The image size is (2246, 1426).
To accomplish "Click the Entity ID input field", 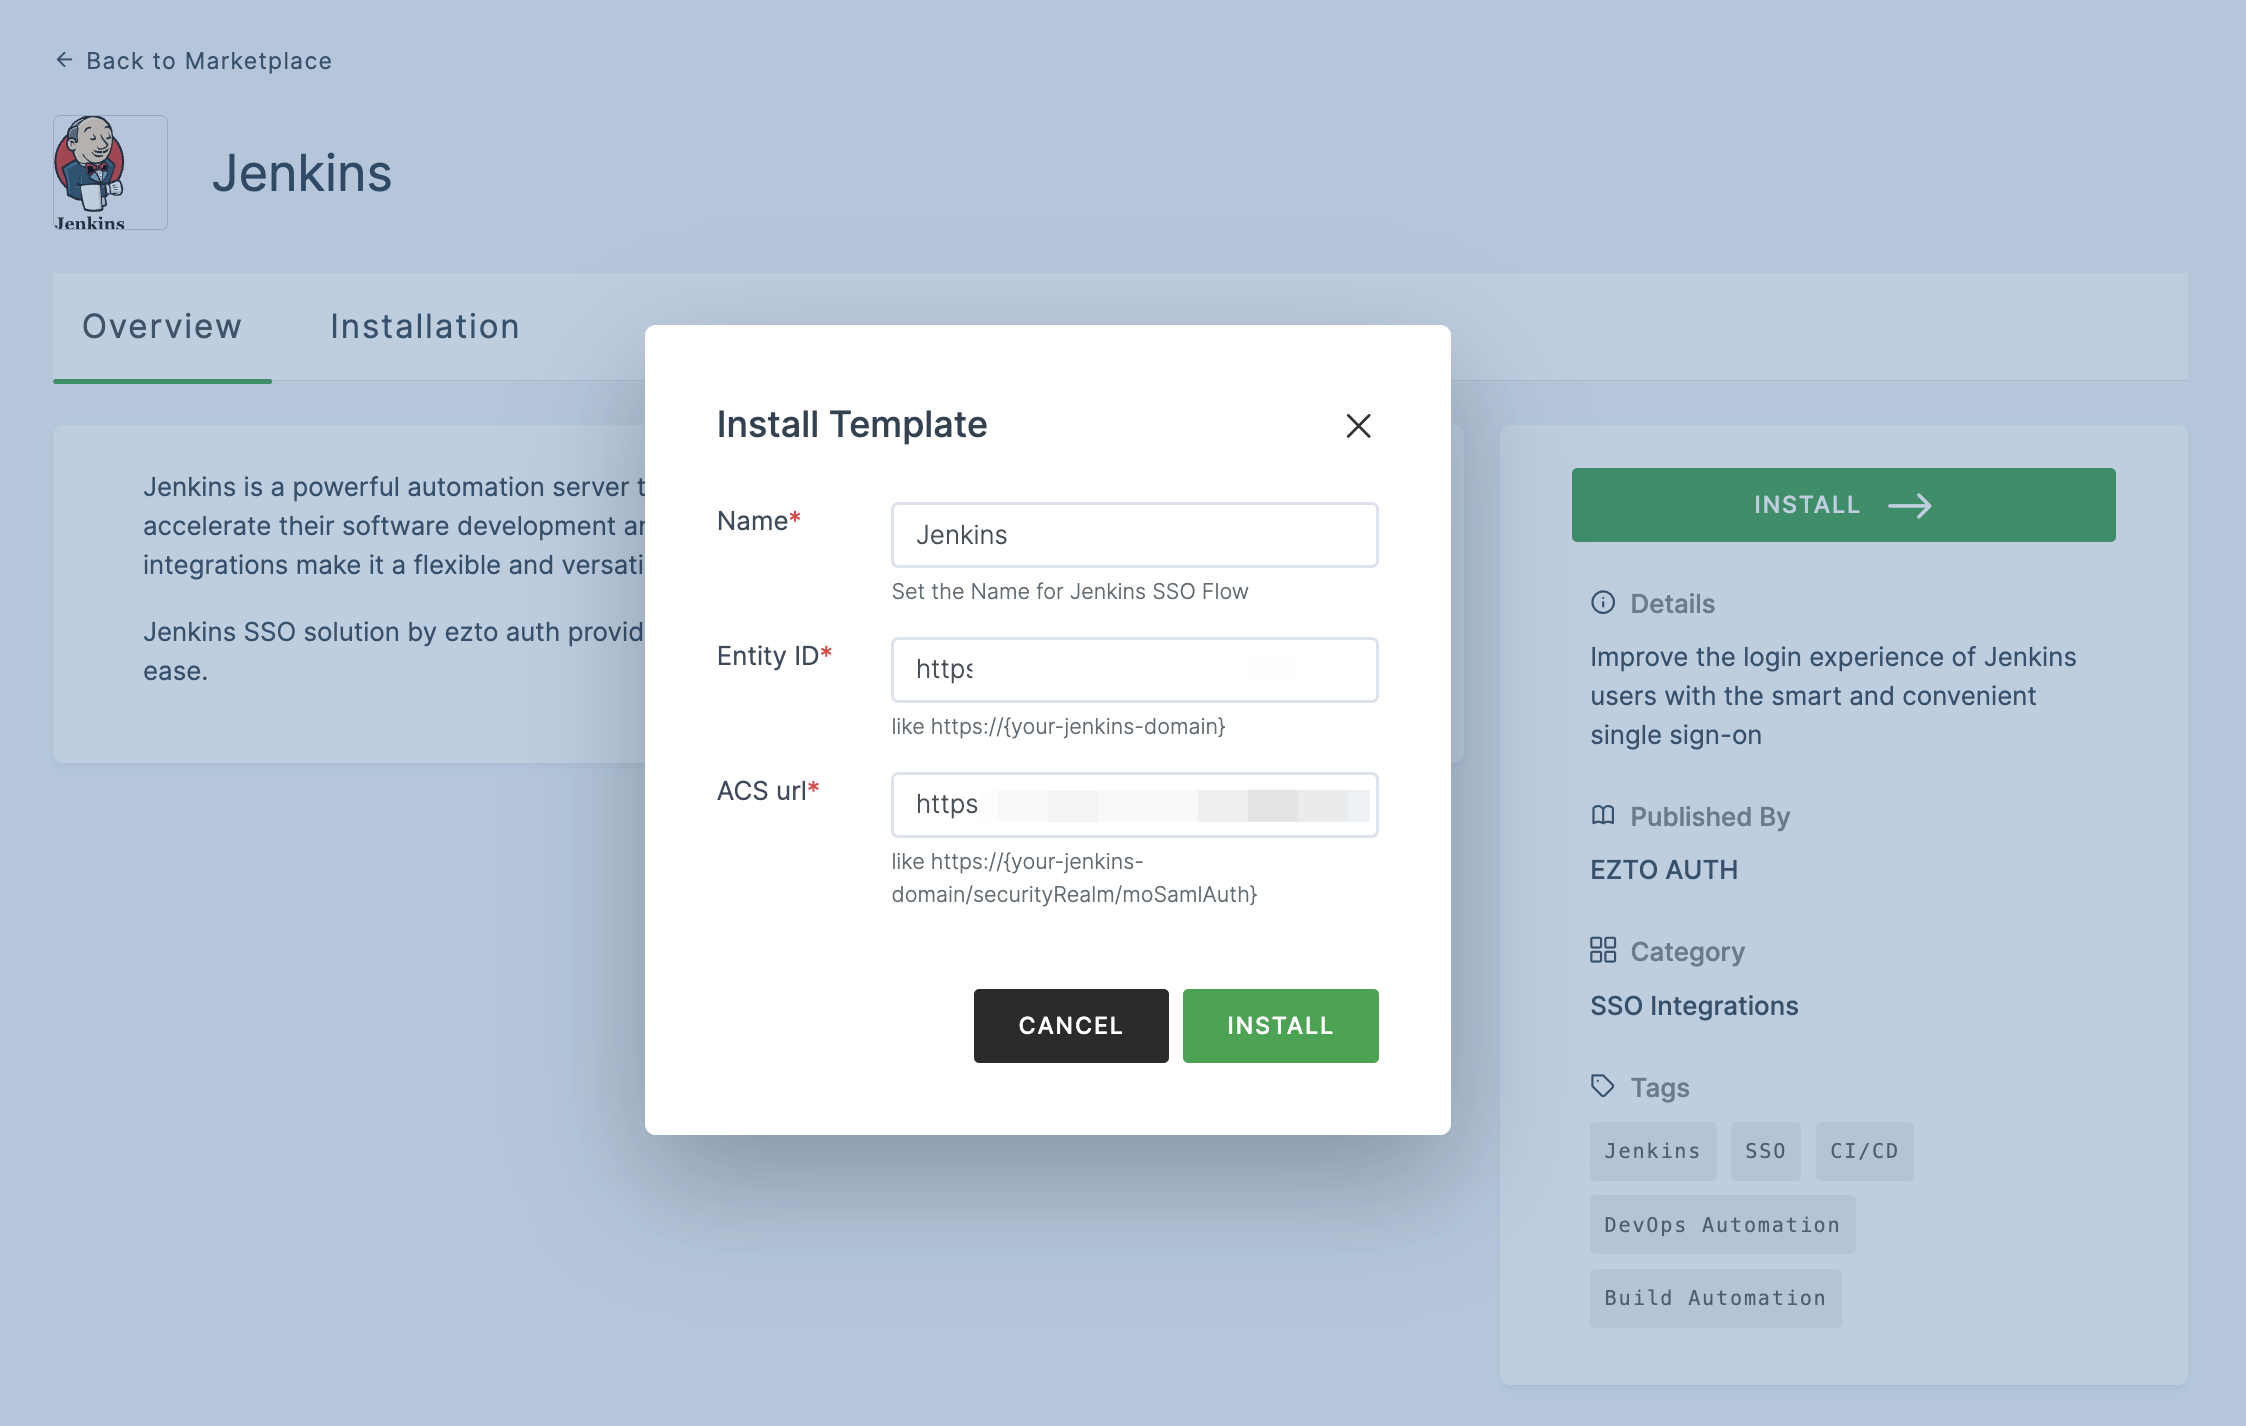I will click(1134, 668).
